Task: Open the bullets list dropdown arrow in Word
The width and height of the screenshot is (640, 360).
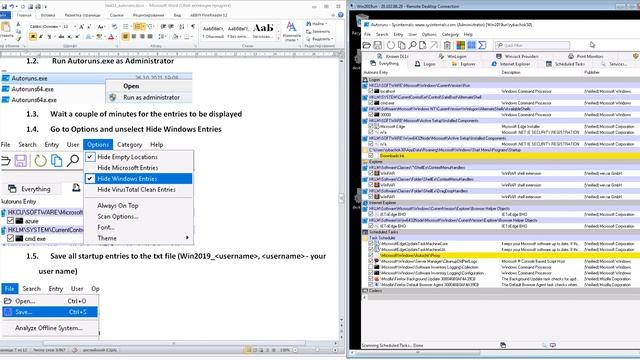Action: (x=131, y=27)
